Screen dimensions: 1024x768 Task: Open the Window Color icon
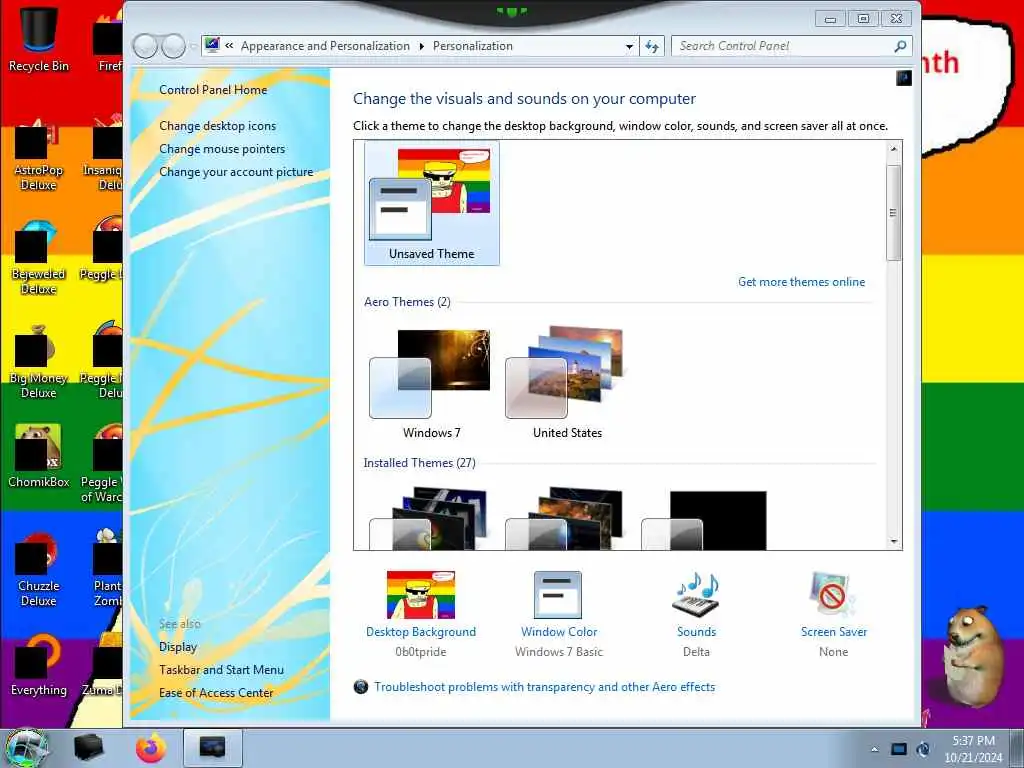558,595
